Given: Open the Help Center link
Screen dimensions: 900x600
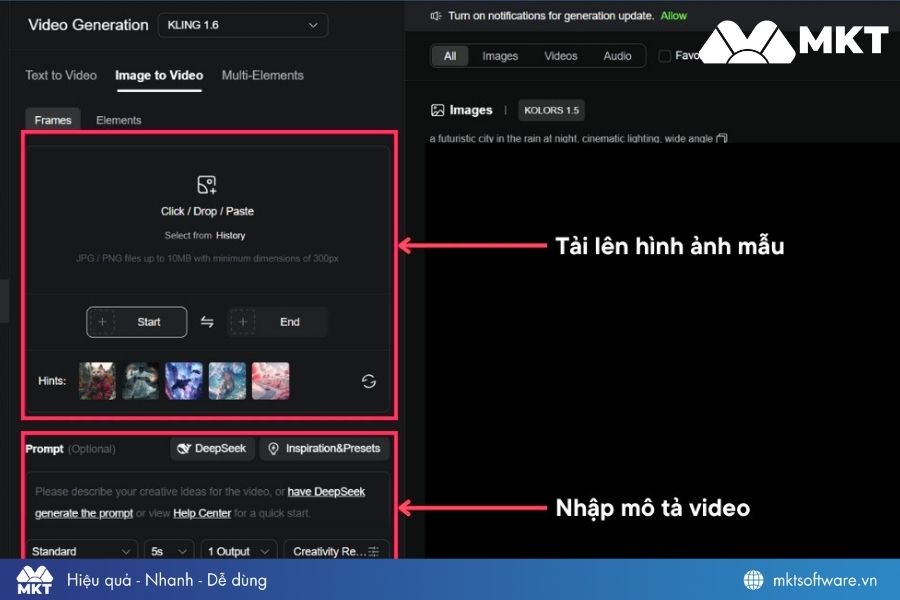Looking at the screenshot, I should point(202,513).
